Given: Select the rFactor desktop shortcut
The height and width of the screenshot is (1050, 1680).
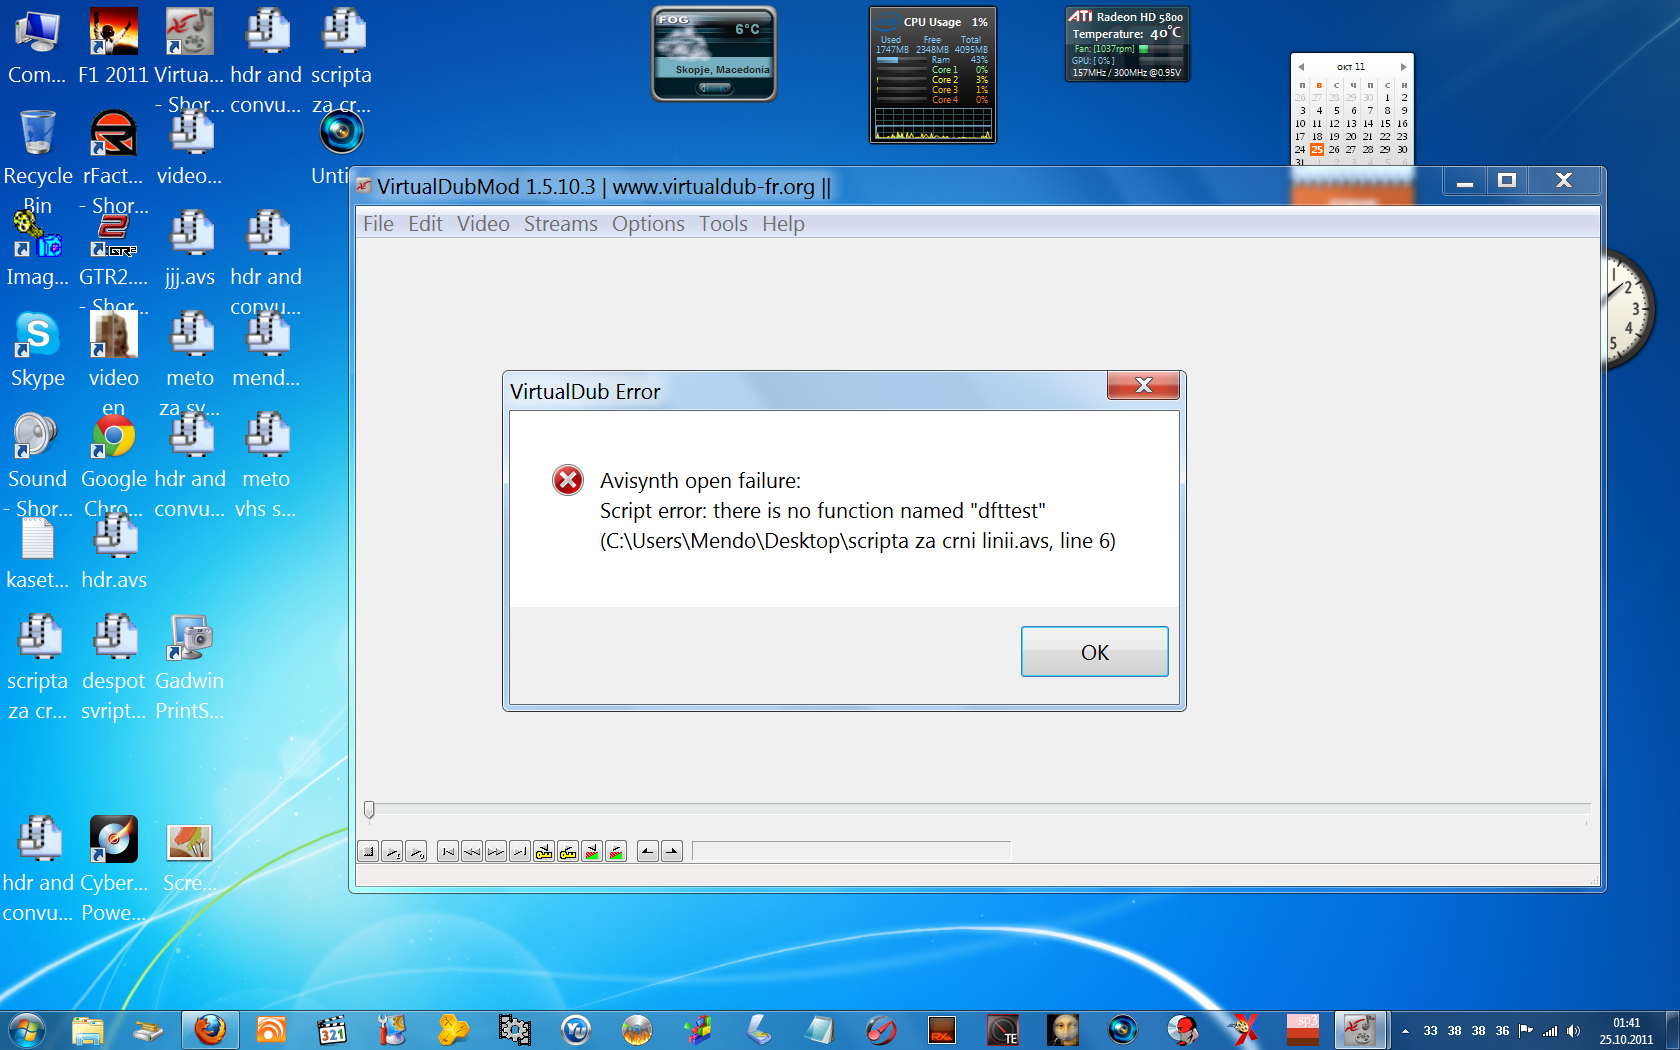Looking at the screenshot, I should click(113, 162).
